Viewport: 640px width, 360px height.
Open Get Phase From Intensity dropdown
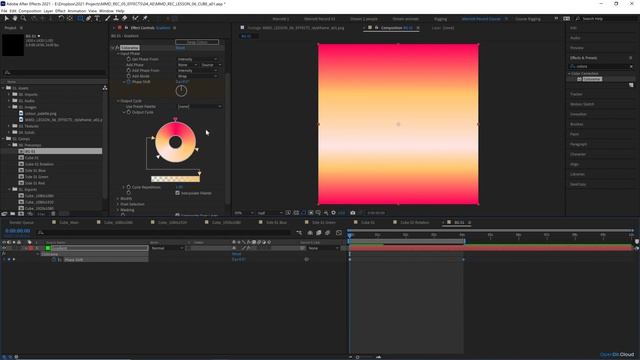point(198,59)
